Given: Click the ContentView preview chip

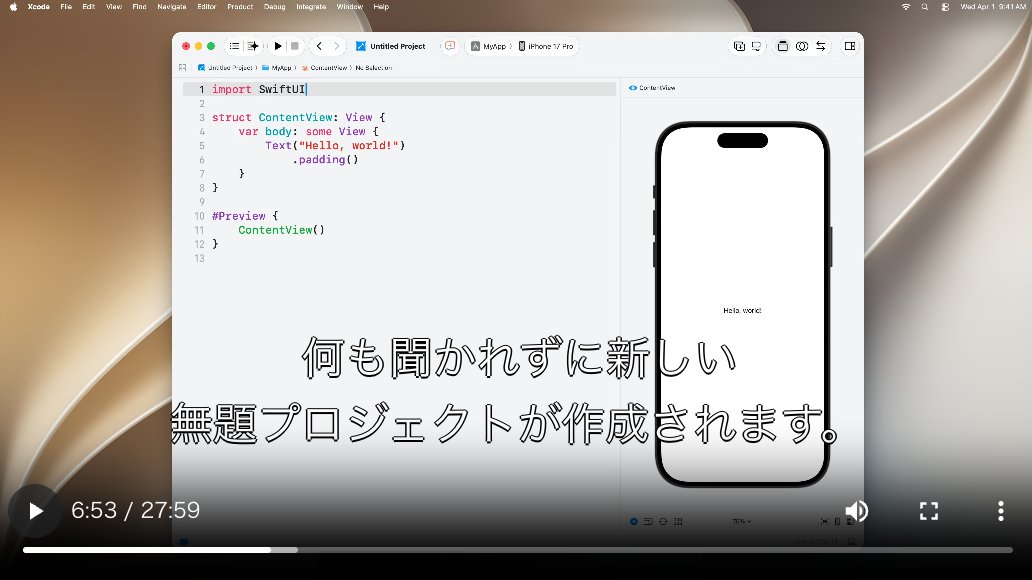Looking at the screenshot, I should tap(652, 88).
